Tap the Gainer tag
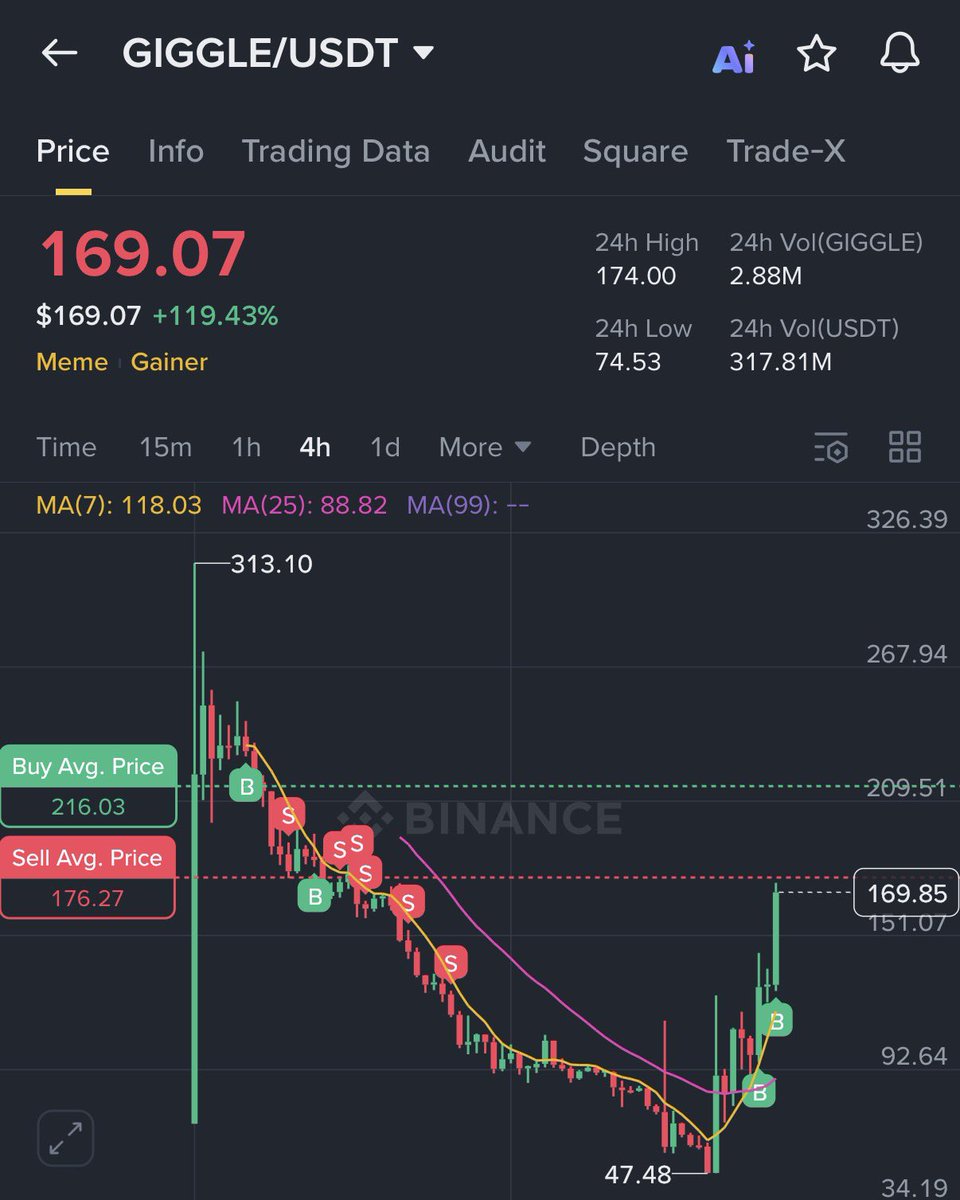 169,362
